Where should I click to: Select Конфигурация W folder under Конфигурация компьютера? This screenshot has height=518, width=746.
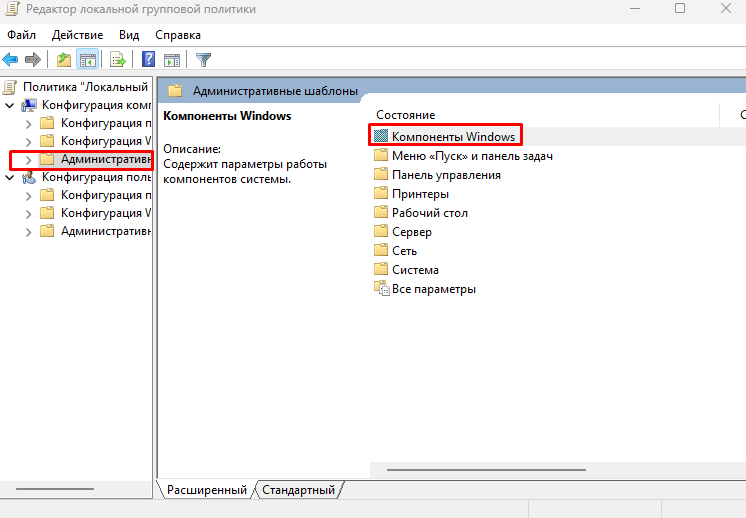[95, 141]
